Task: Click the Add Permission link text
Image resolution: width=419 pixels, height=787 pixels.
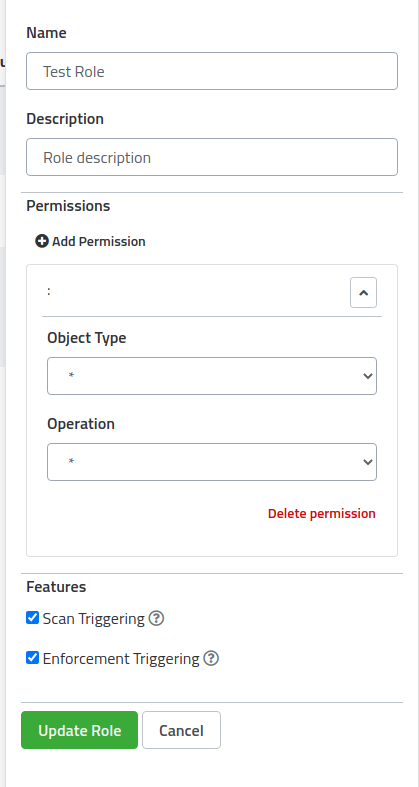Action: click(99, 241)
